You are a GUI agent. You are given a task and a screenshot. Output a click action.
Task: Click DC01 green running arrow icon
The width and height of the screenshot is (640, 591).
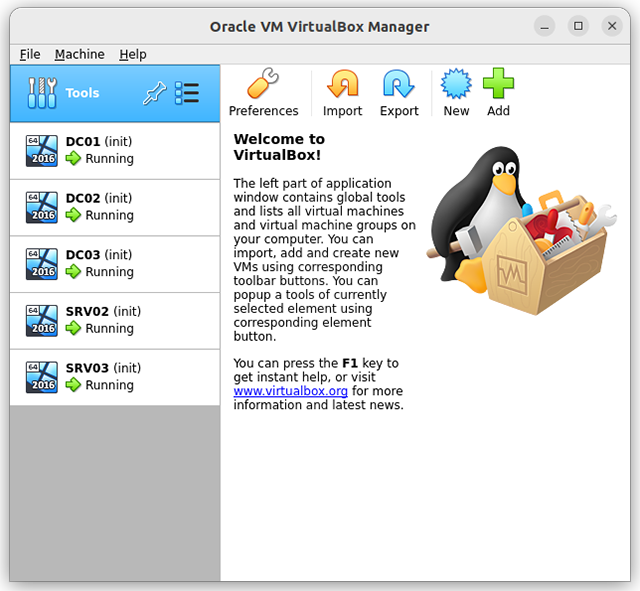[x=73, y=158]
